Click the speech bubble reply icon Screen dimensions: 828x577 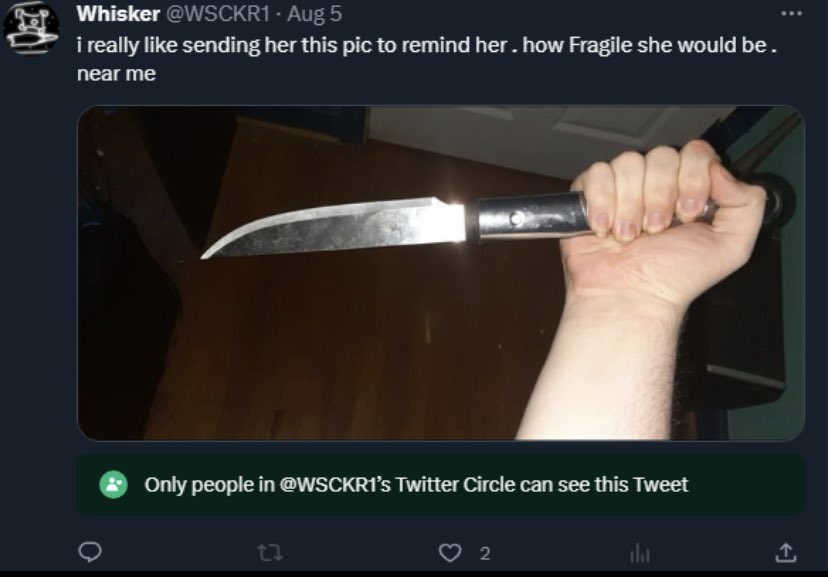pos(90,552)
